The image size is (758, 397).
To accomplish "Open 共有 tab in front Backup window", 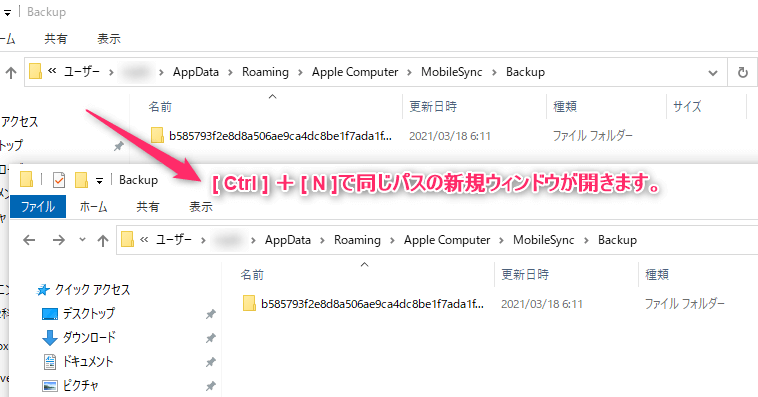I will click(x=147, y=206).
